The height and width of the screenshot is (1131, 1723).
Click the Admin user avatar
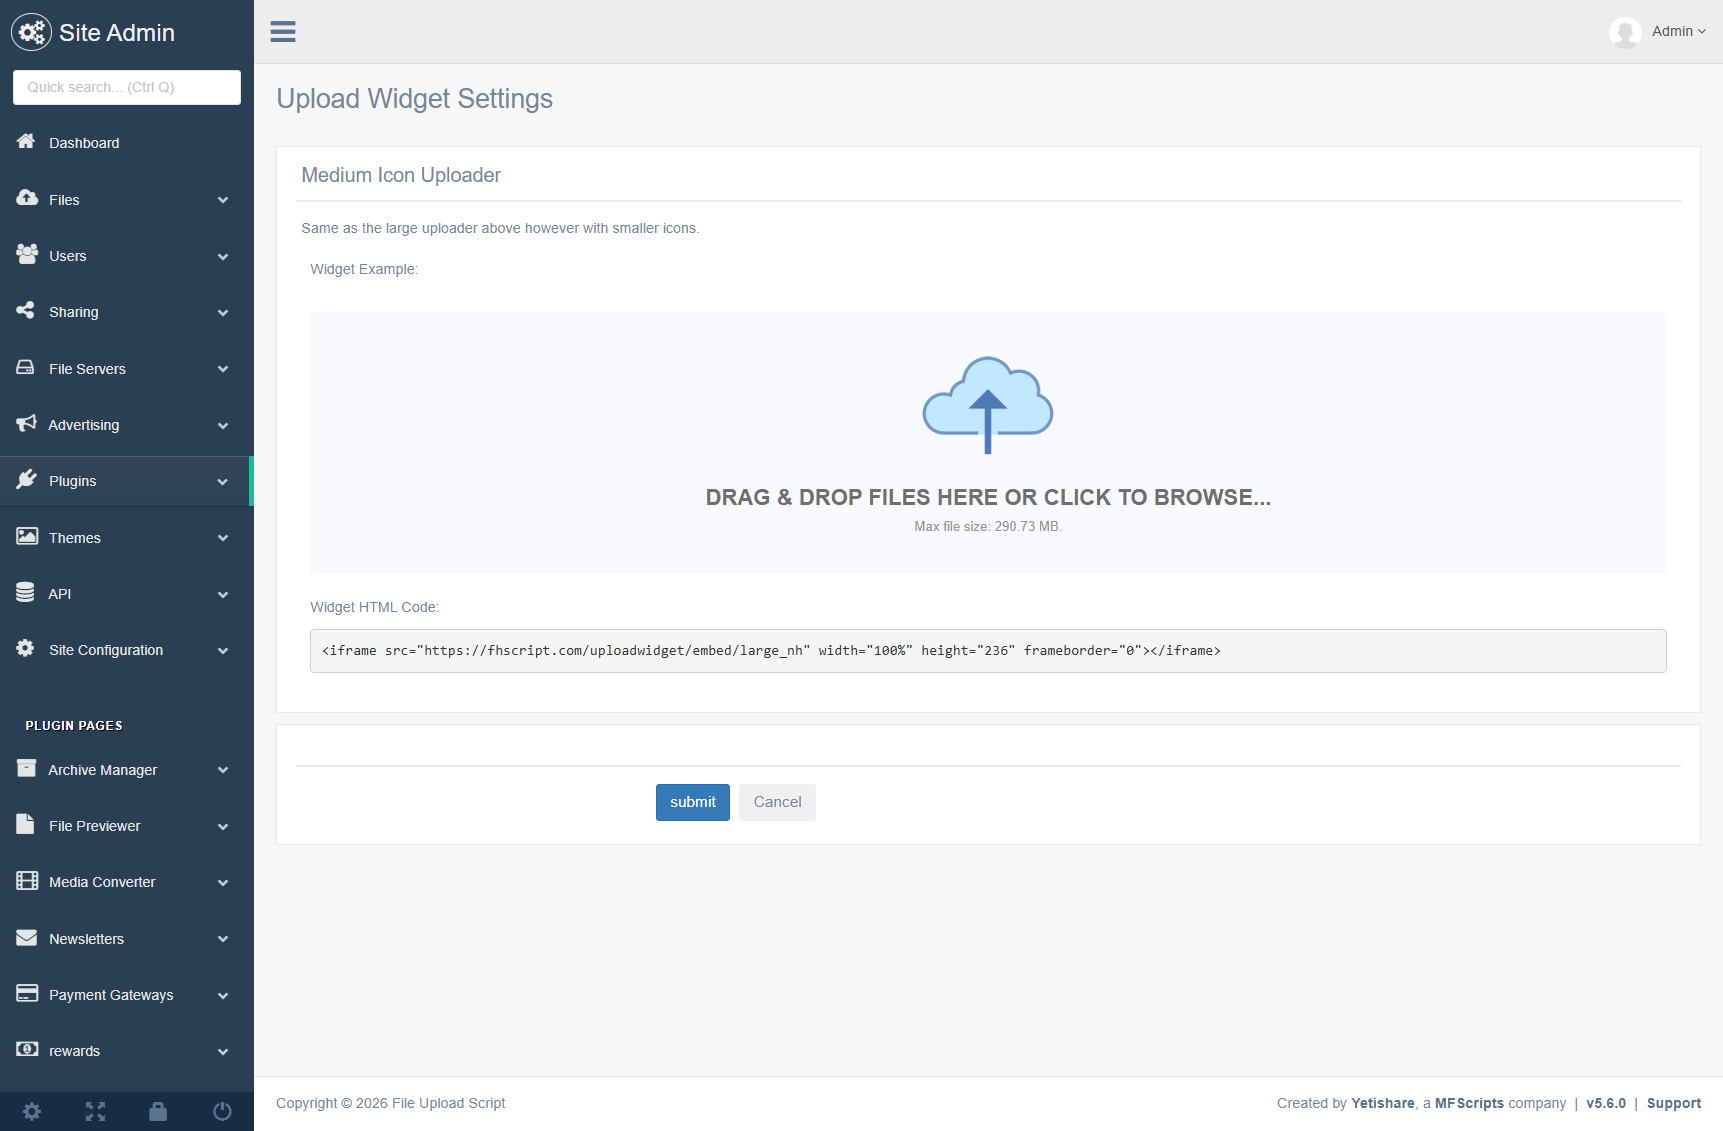click(1625, 32)
